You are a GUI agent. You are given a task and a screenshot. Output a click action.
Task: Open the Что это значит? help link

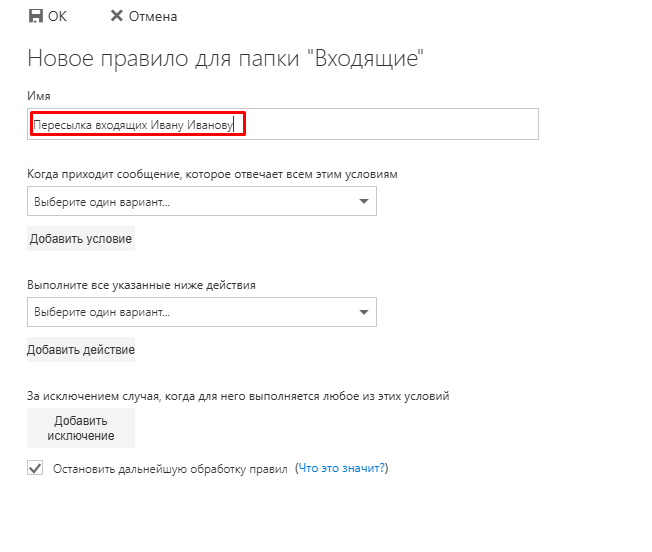tap(342, 468)
